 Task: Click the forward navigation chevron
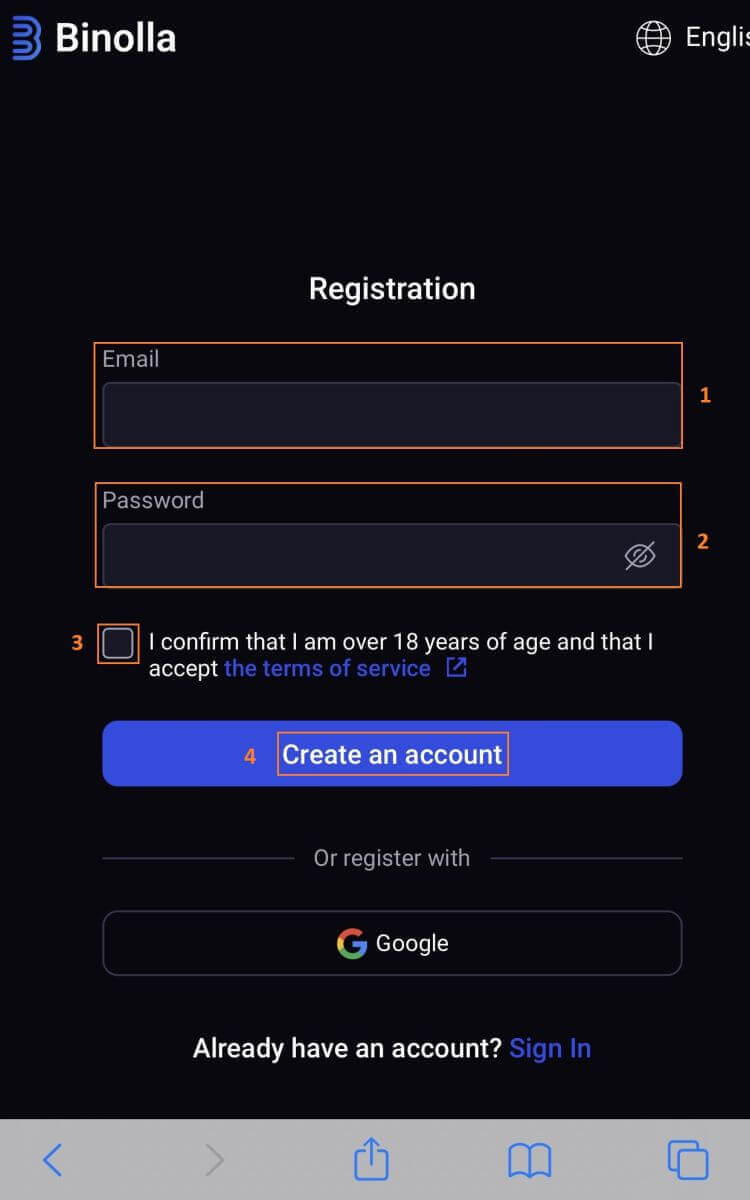click(212, 1159)
